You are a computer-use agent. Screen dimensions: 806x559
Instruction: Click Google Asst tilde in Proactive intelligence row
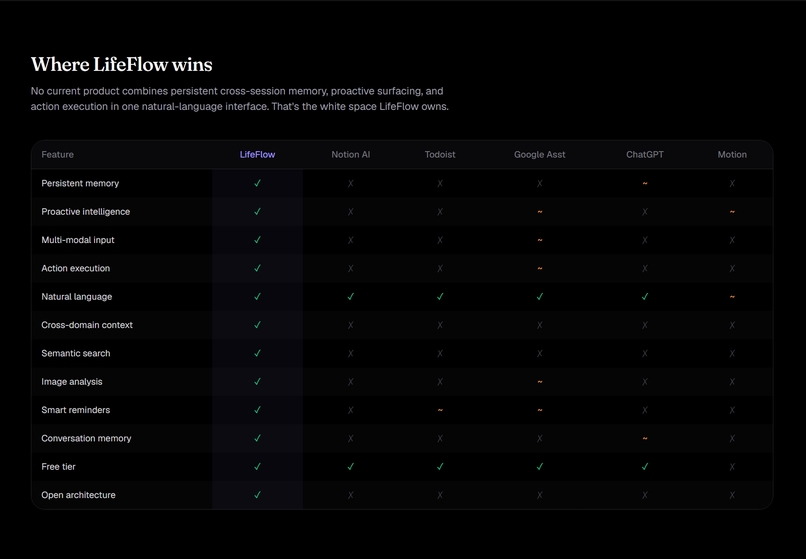point(540,212)
